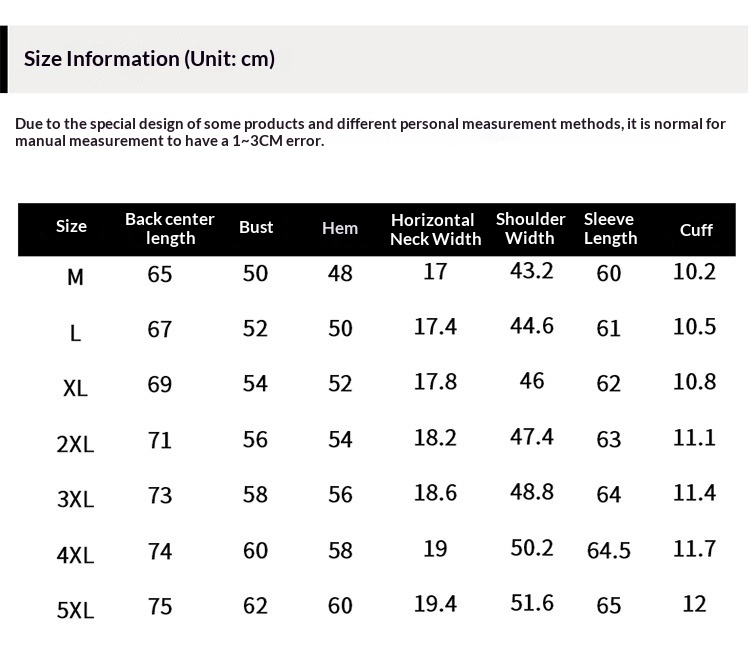Select the M size row label
This screenshot has width=750, height=665.
click(x=75, y=277)
